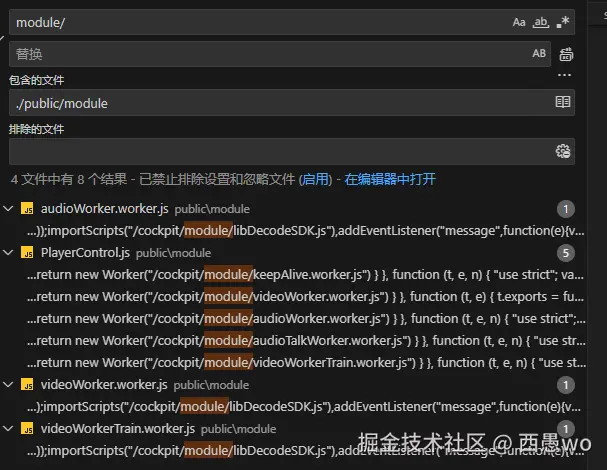The height and width of the screenshot is (470, 607).
Task: Select videoWorkerTrain.worker.js file row
Action: coord(293,429)
